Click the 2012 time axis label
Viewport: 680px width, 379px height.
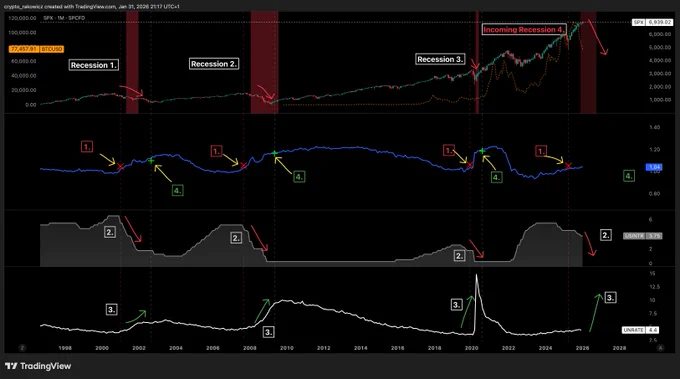tap(324, 348)
